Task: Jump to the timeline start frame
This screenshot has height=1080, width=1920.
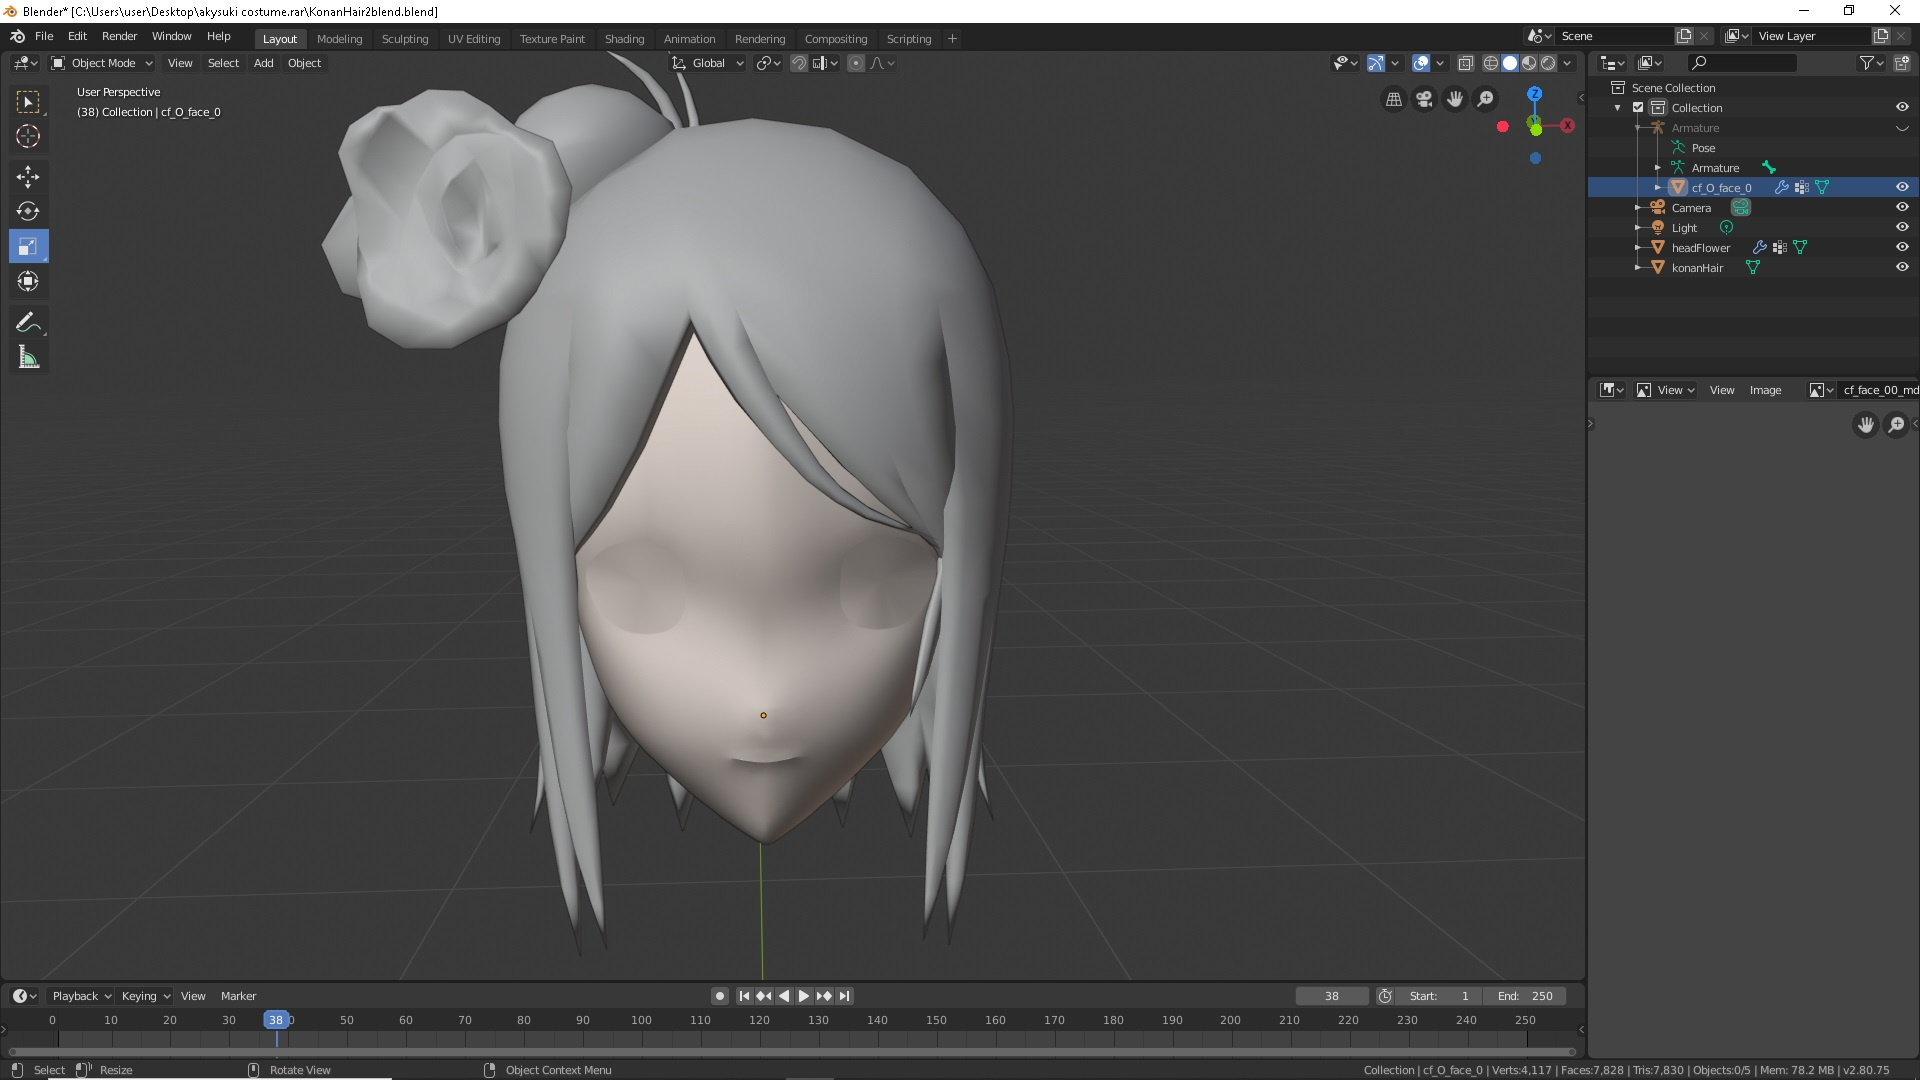Action: 744,996
